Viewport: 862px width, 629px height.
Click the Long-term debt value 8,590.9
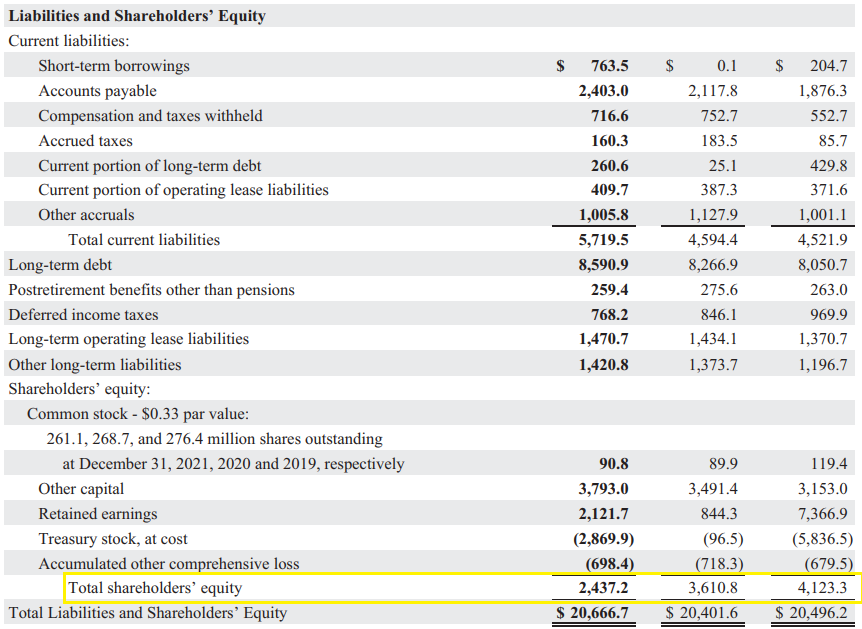pos(603,265)
